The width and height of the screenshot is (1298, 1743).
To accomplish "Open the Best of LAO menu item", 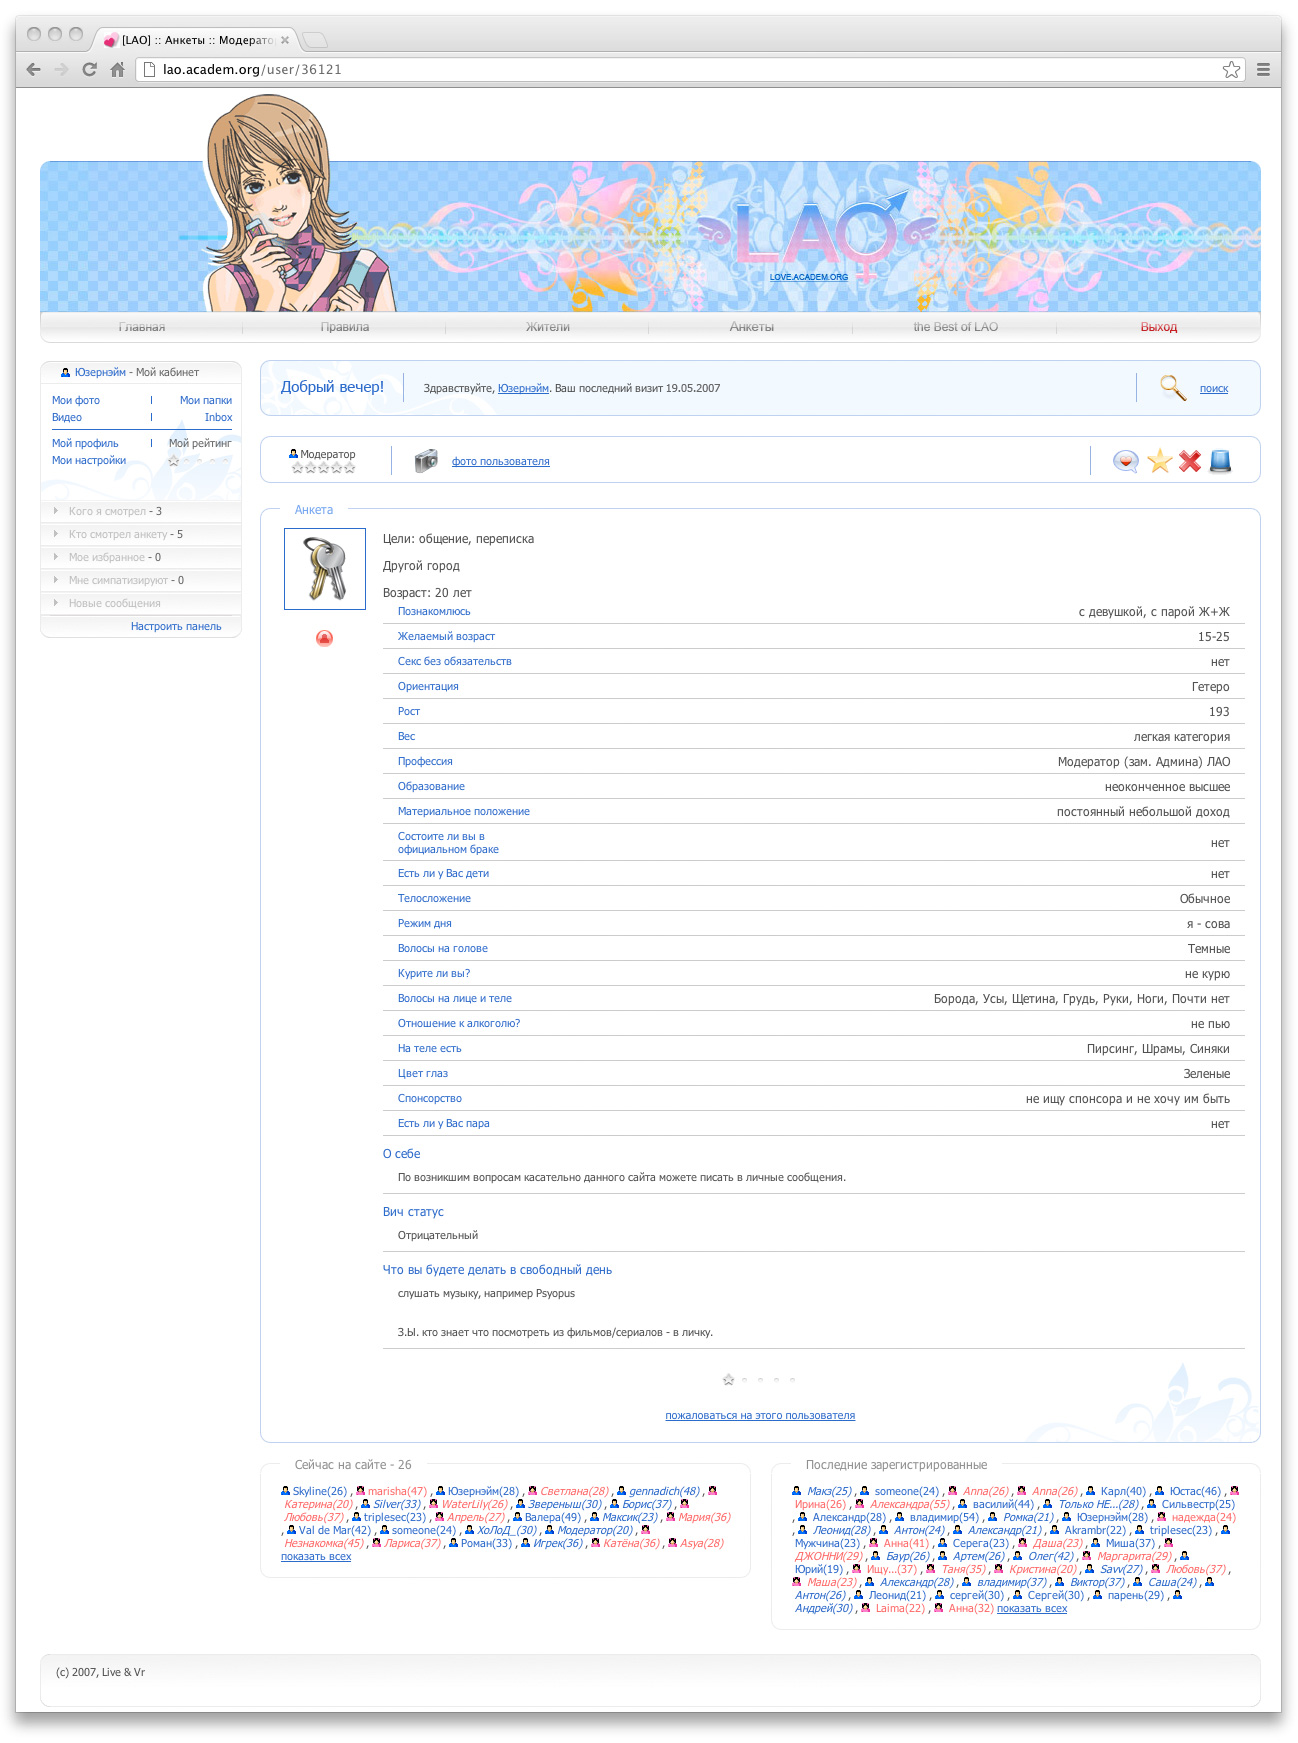I will 955,327.
